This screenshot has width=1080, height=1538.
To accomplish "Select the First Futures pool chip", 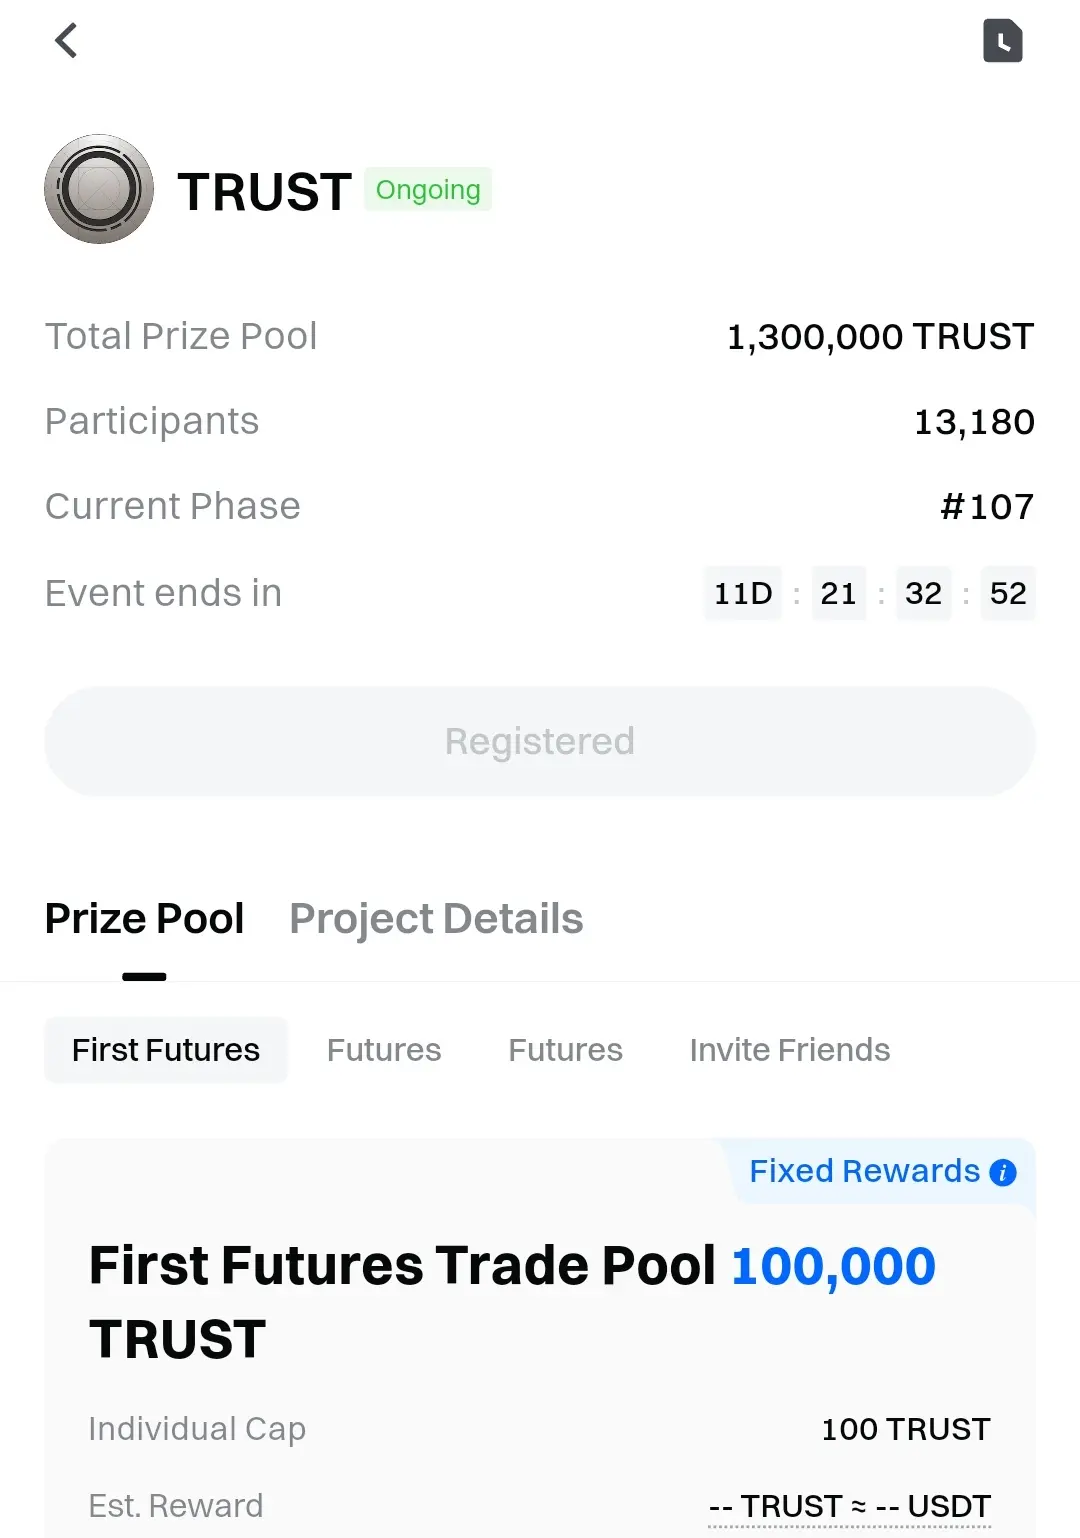I will [166, 1050].
